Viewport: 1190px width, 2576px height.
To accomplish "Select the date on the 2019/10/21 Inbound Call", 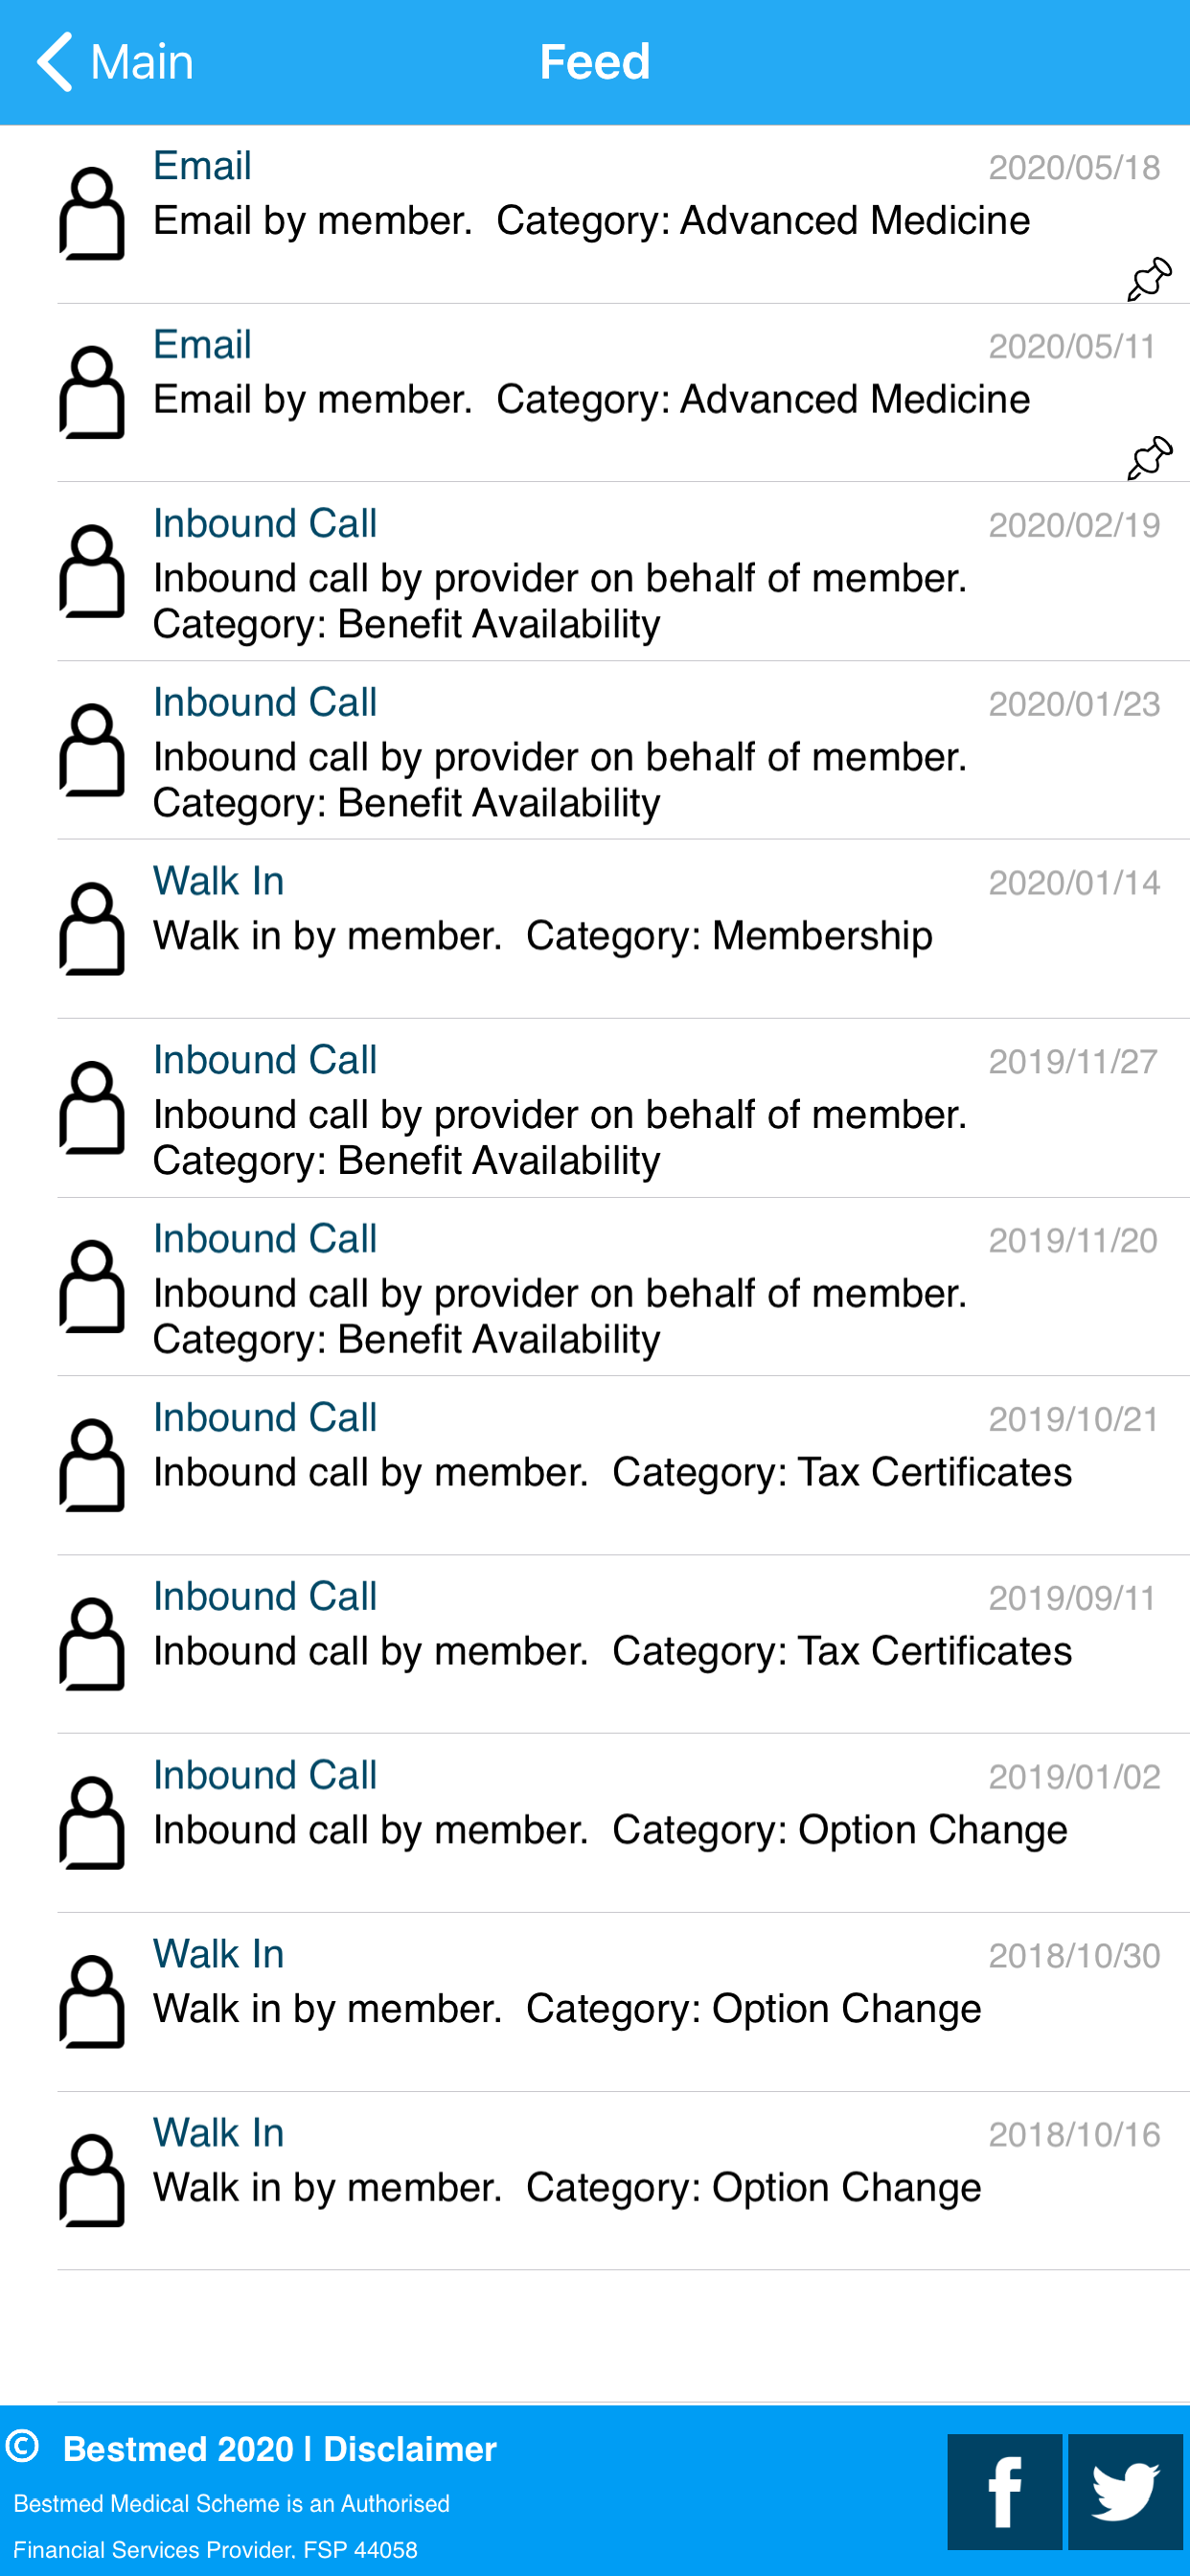I will [1073, 1417].
